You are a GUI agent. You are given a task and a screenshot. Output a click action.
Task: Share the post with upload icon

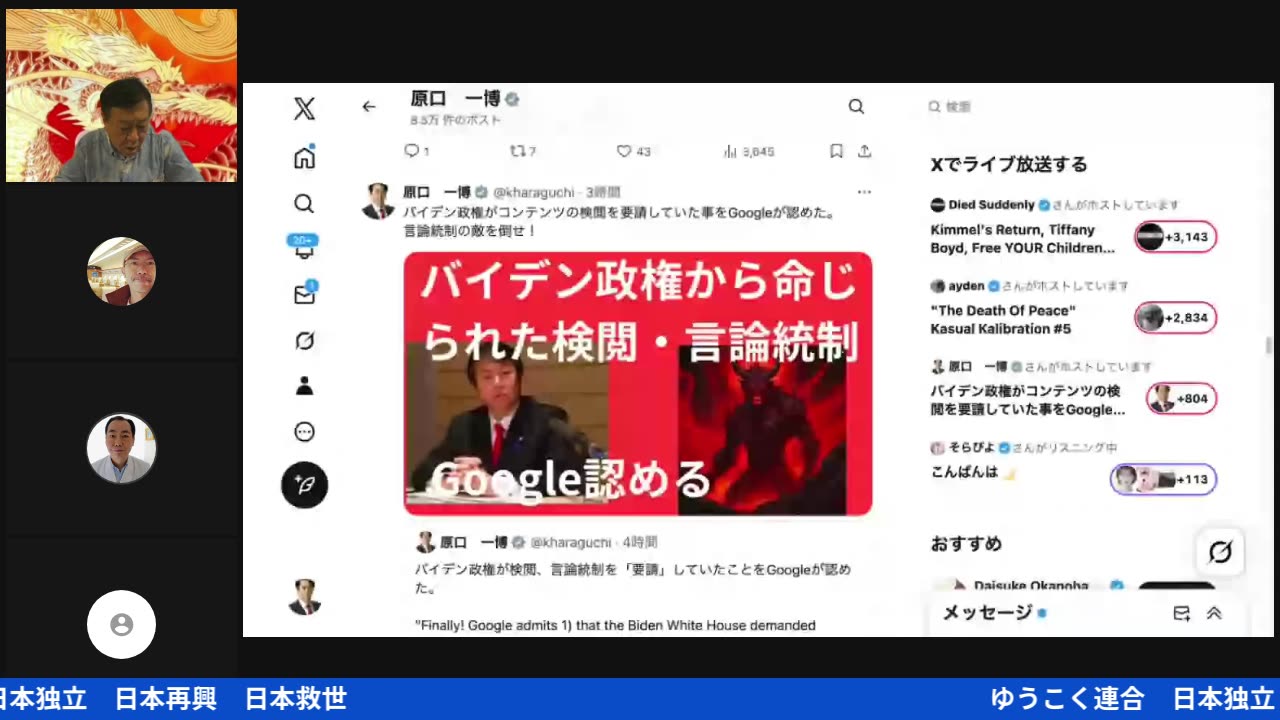pos(865,151)
